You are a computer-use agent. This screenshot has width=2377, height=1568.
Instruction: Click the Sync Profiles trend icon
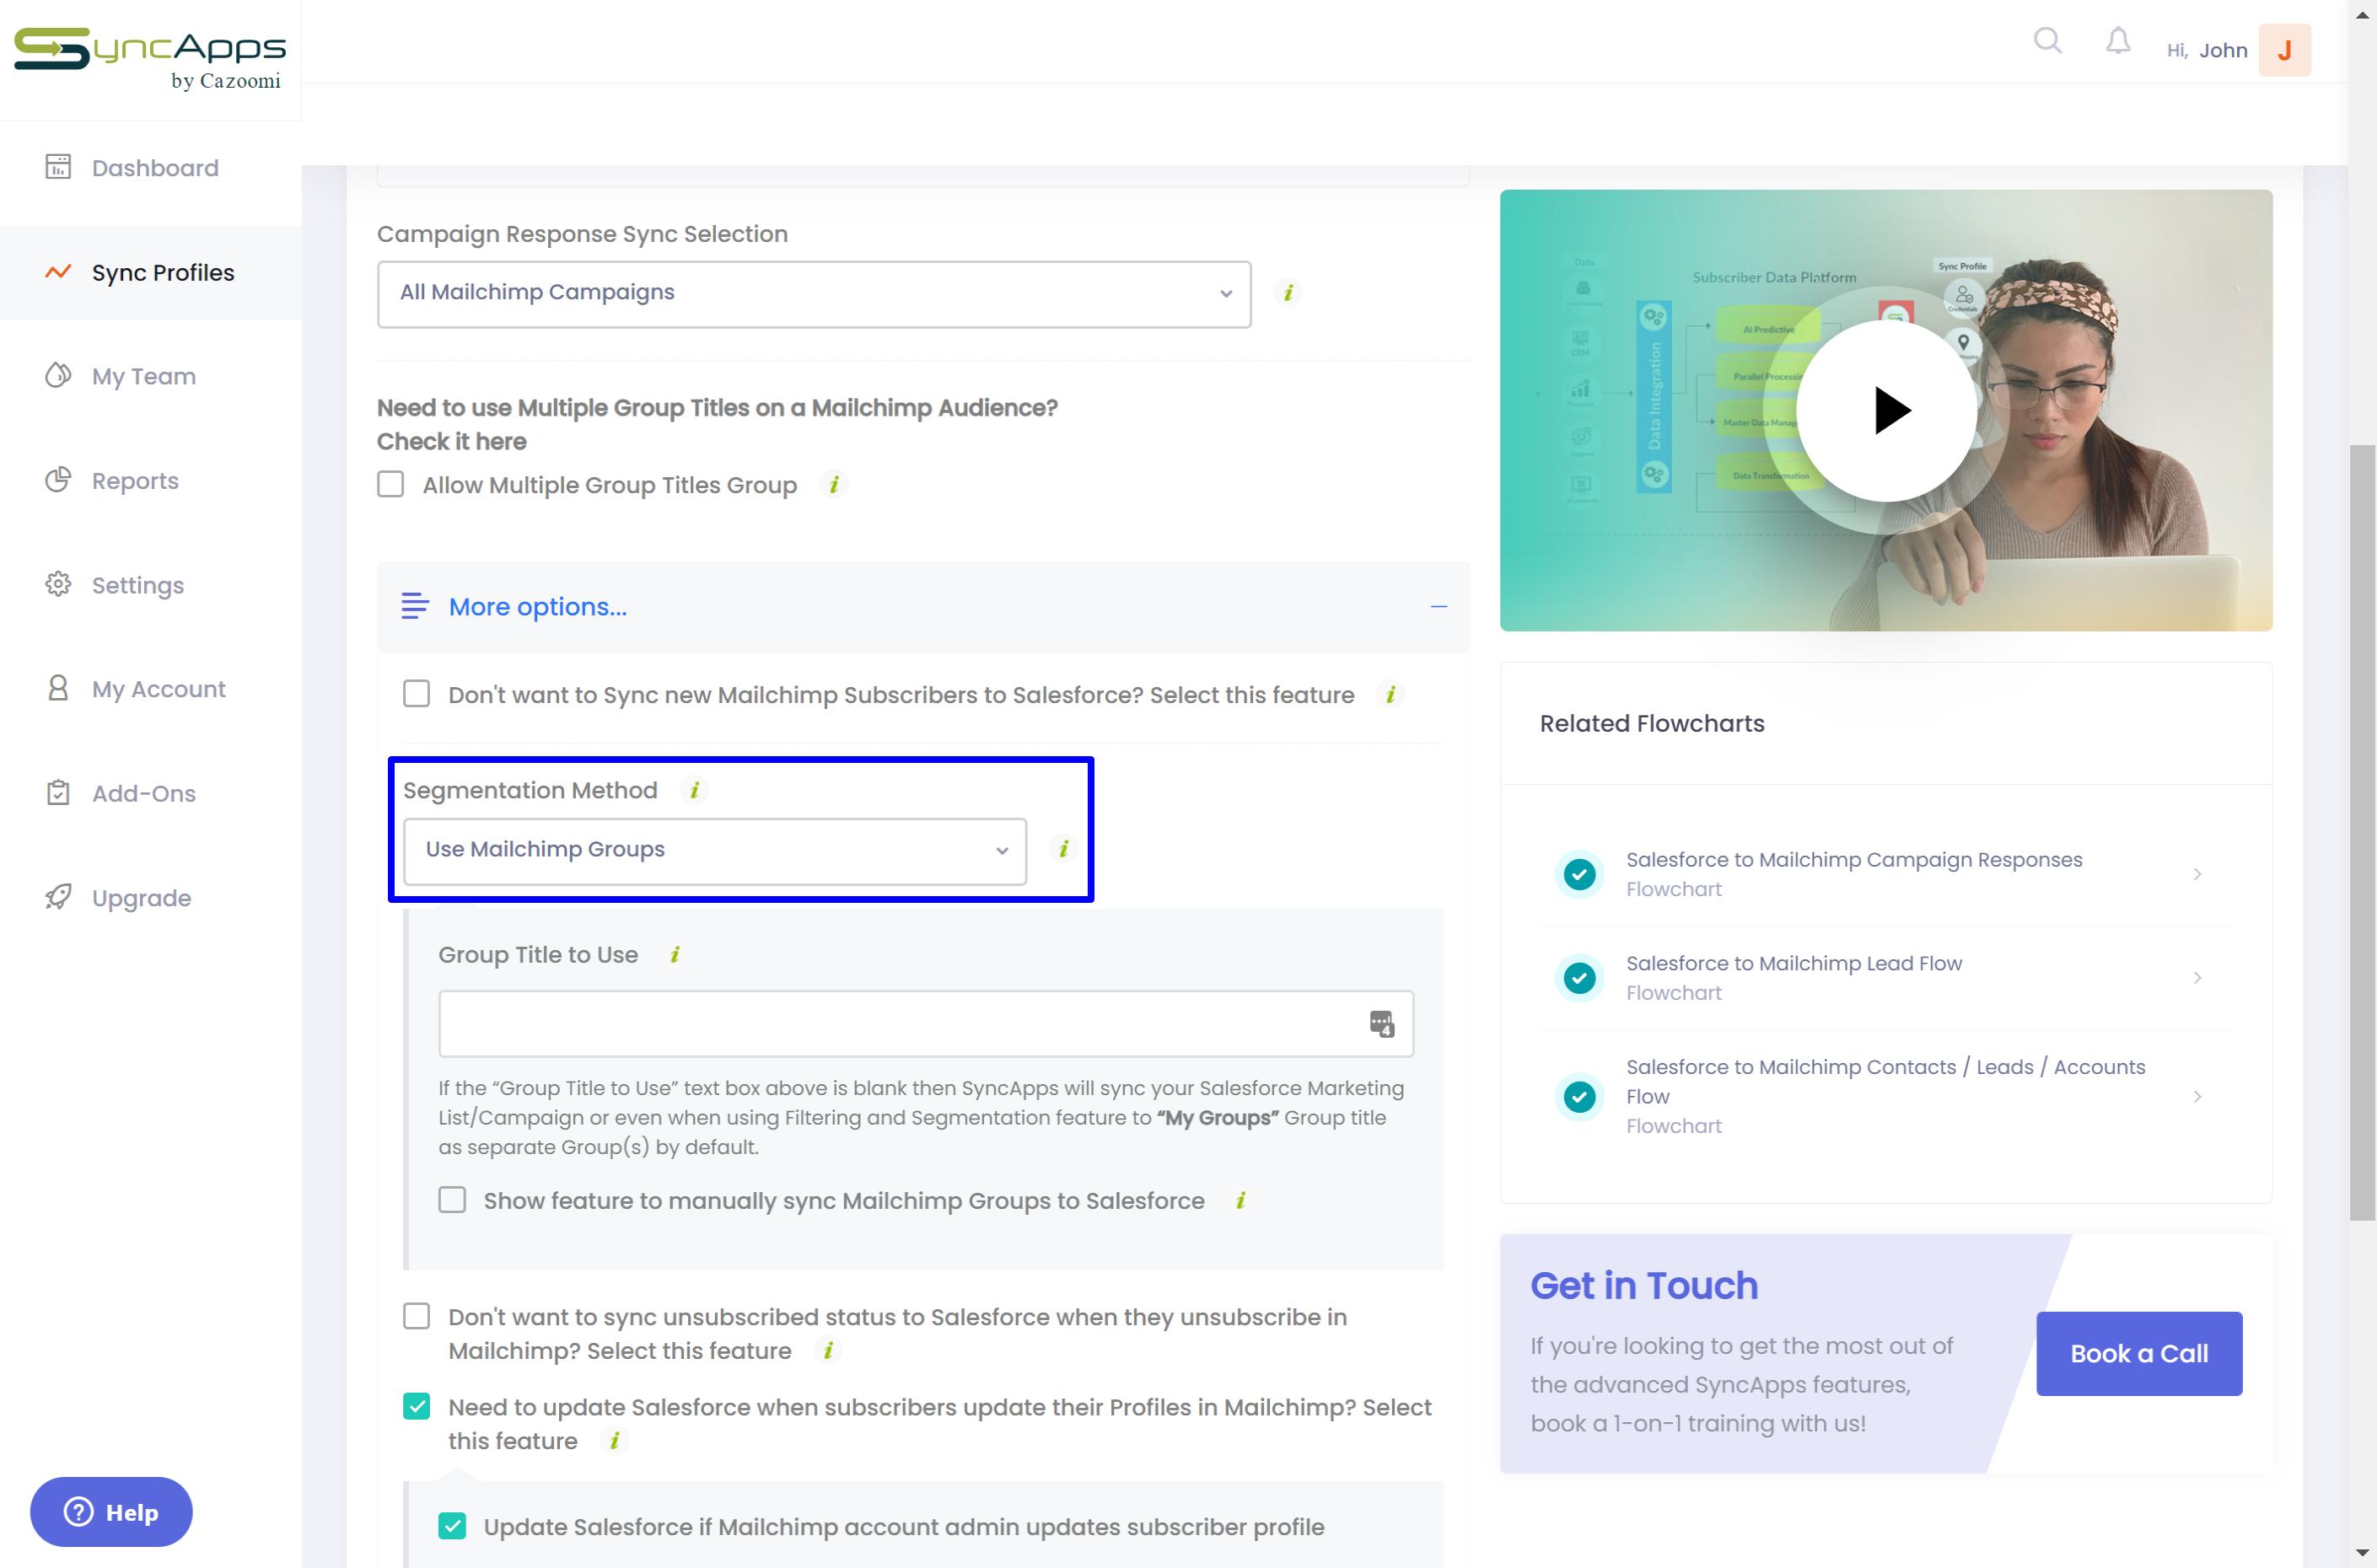pos(58,272)
